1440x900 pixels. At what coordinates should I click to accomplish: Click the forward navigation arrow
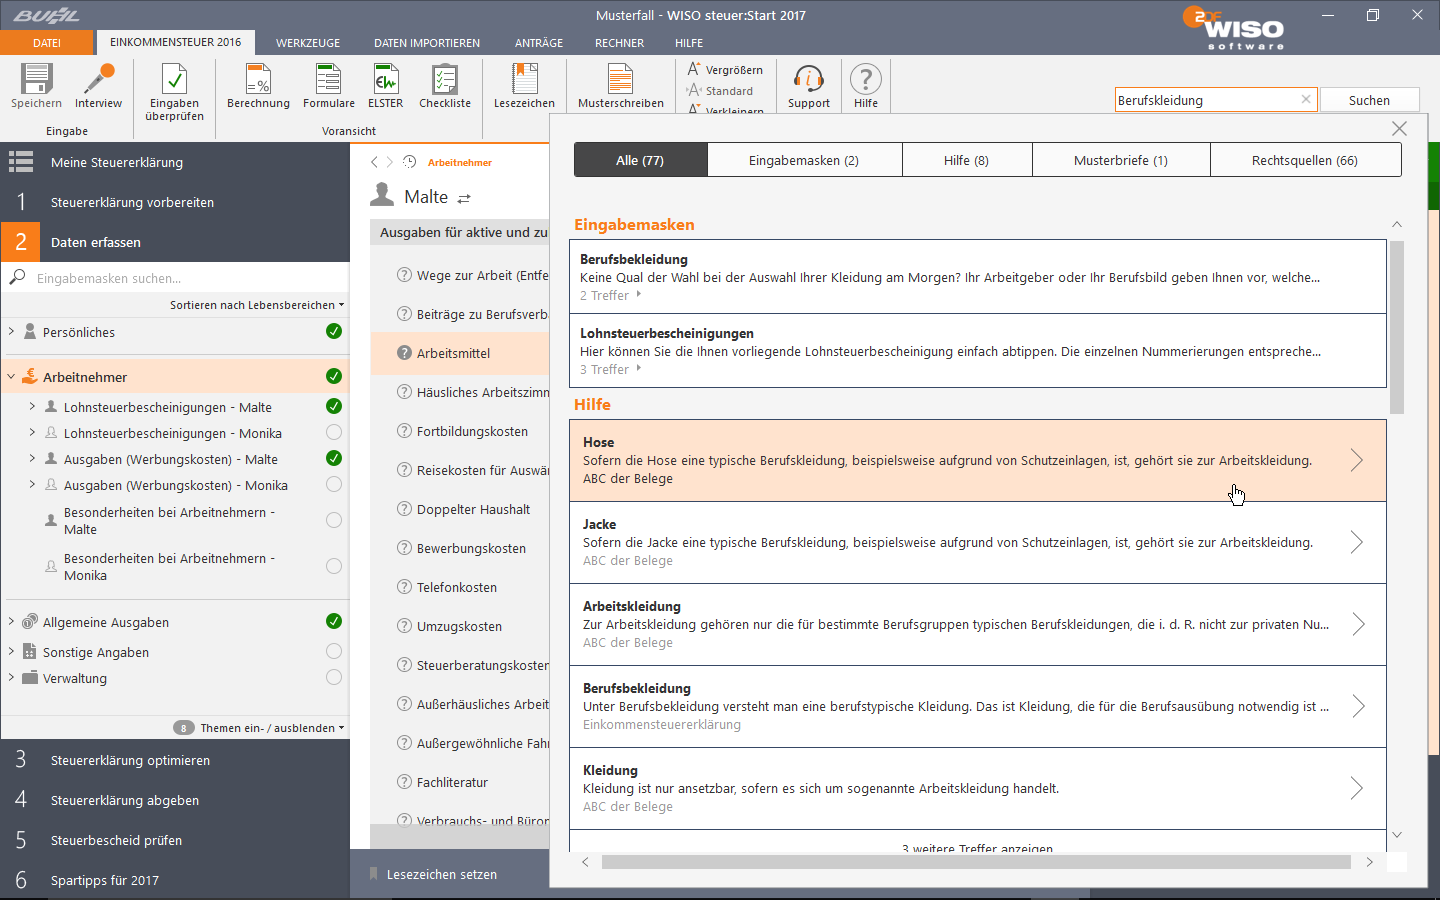pyautogui.click(x=390, y=162)
